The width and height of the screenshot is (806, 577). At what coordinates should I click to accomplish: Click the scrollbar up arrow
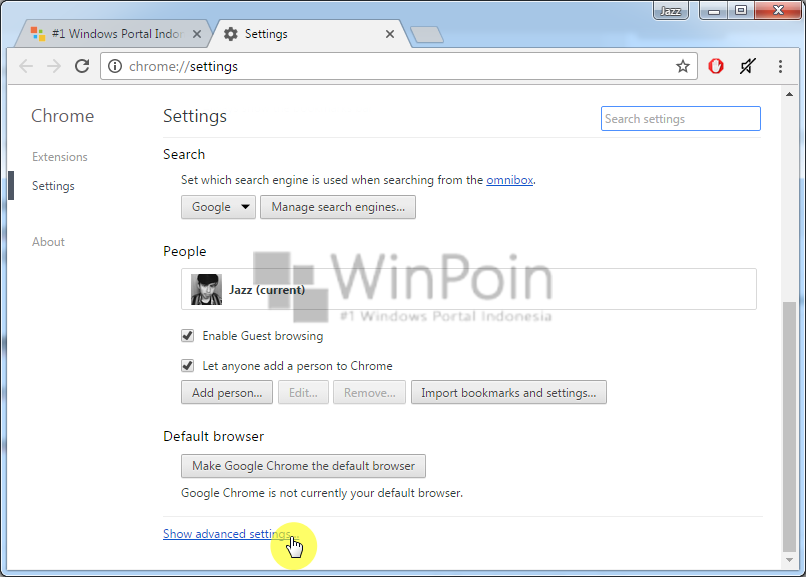coord(790,94)
